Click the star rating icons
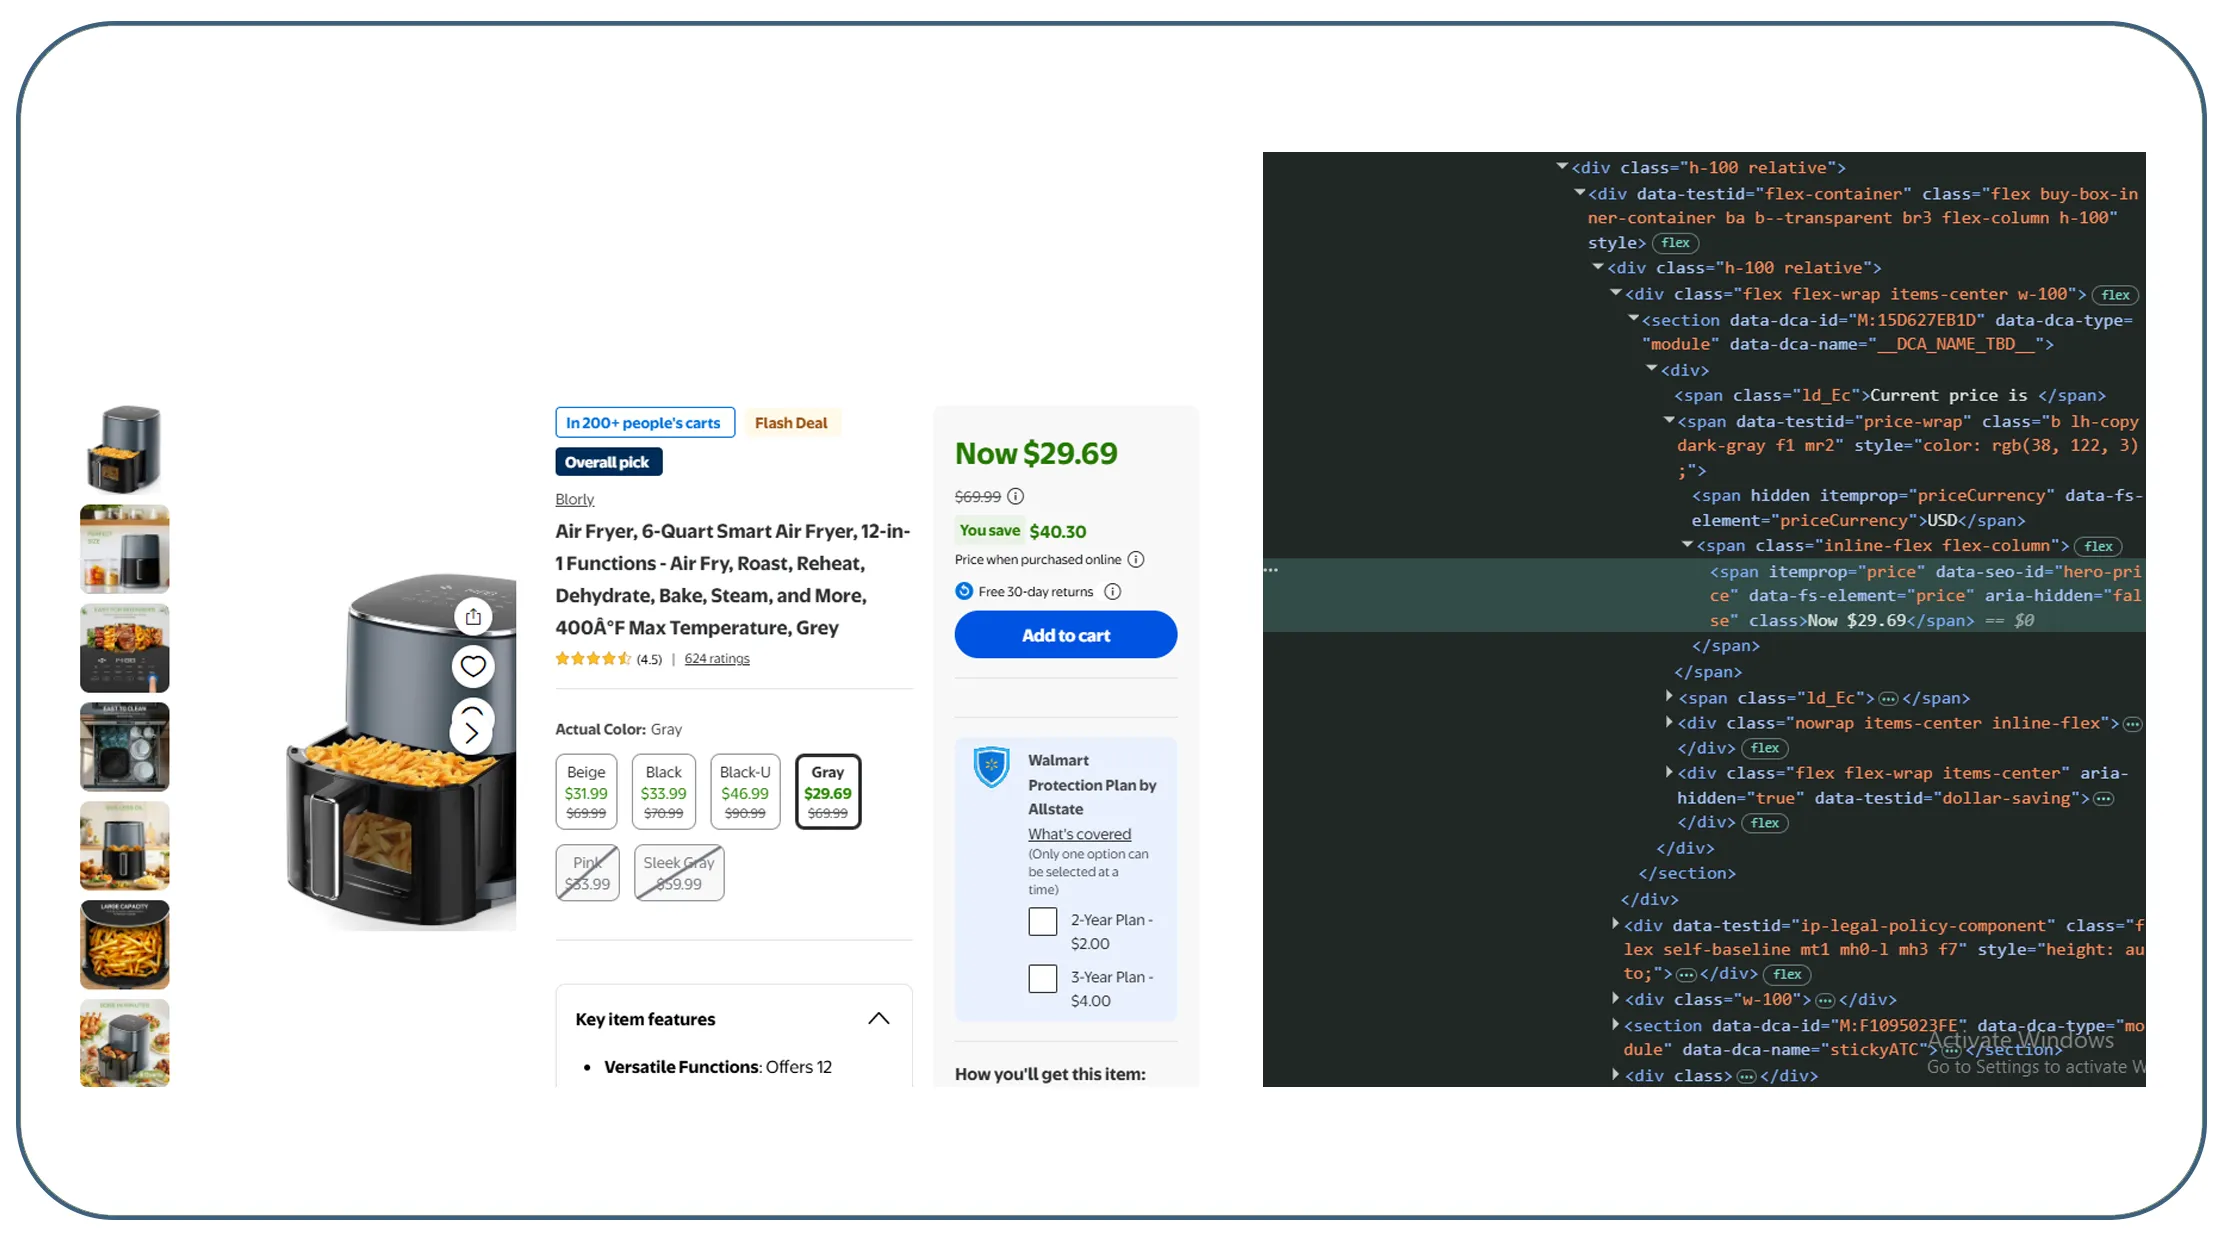The image size is (2223, 1240). tap(593, 659)
